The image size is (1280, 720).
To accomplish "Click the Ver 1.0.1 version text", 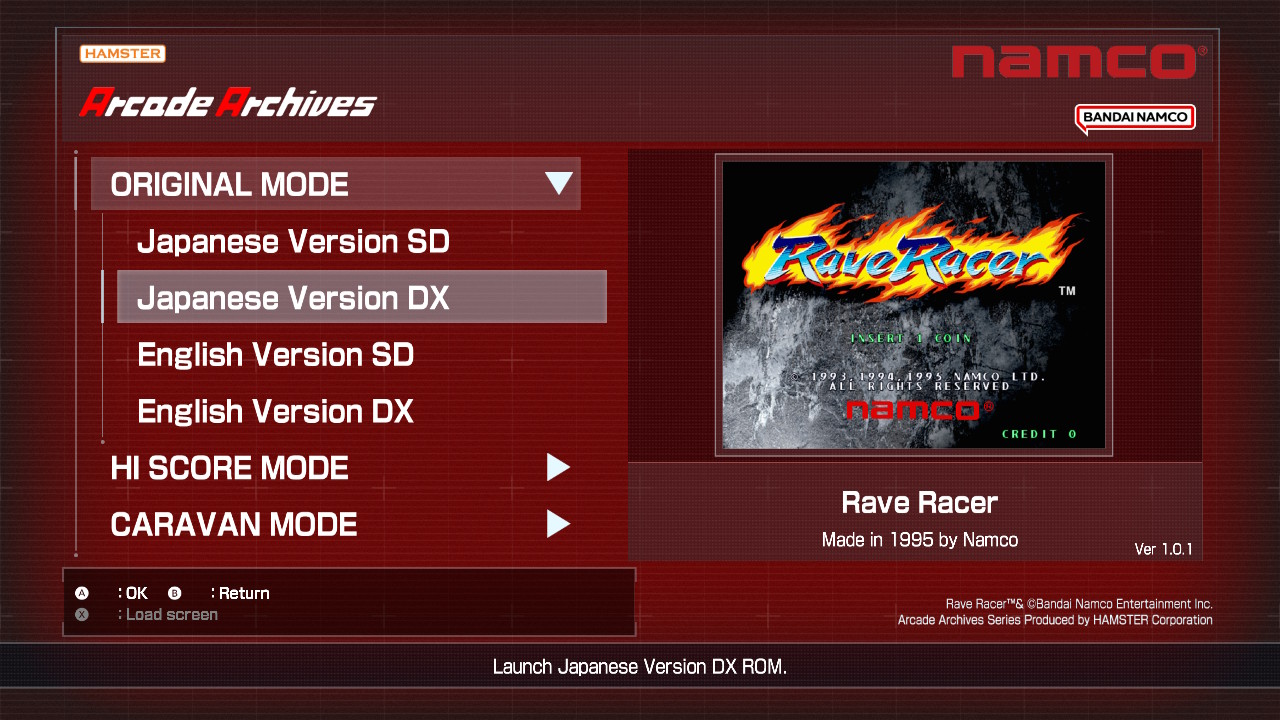I will 1163,549.
